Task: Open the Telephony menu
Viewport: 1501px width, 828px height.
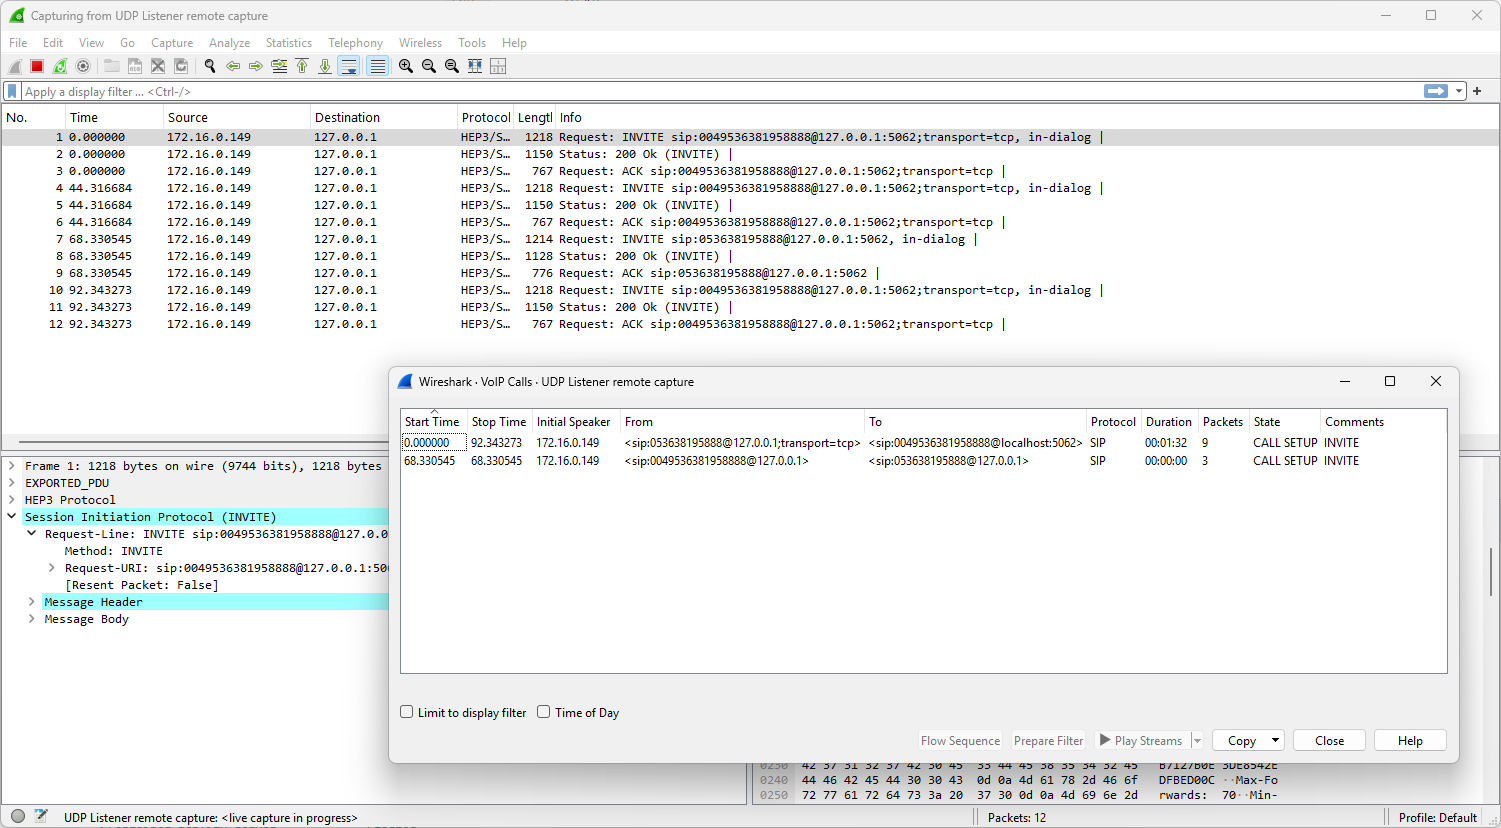Action: [355, 42]
